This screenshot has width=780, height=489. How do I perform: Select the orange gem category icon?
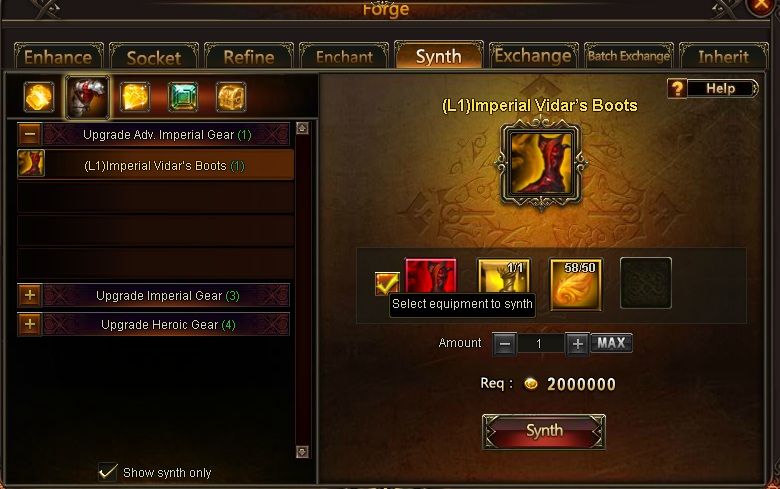click(x=39, y=97)
